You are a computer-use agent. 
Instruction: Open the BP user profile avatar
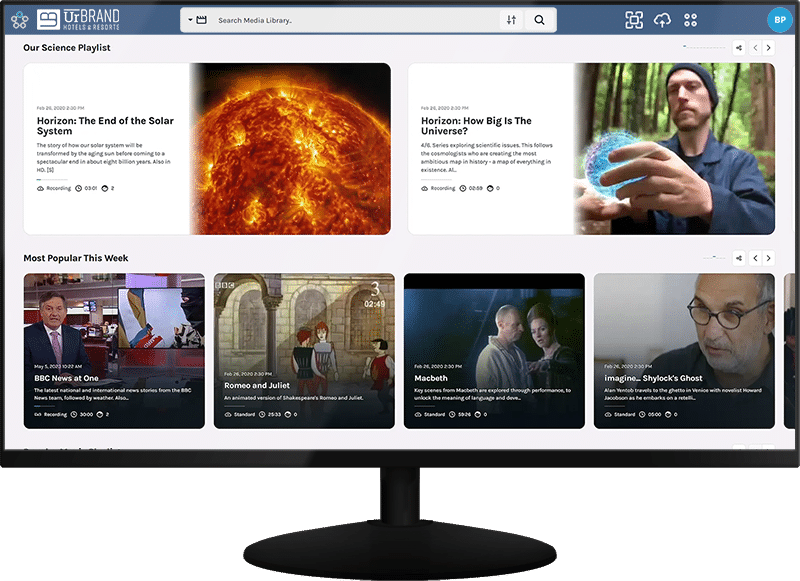point(780,20)
